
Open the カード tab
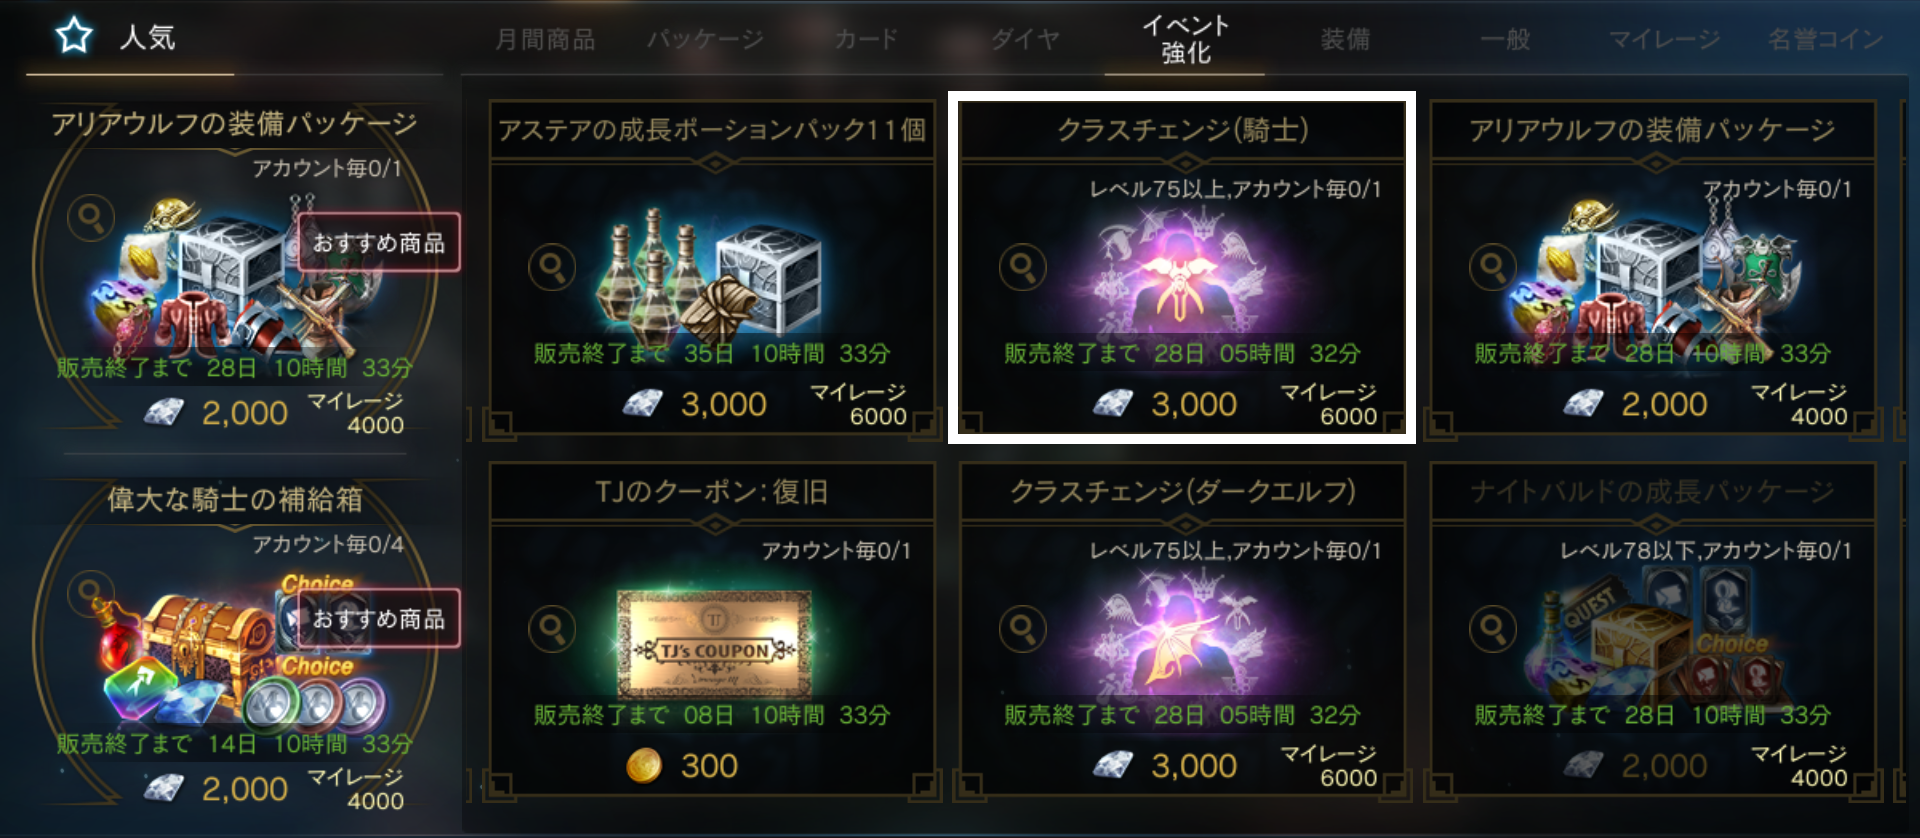point(866,39)
